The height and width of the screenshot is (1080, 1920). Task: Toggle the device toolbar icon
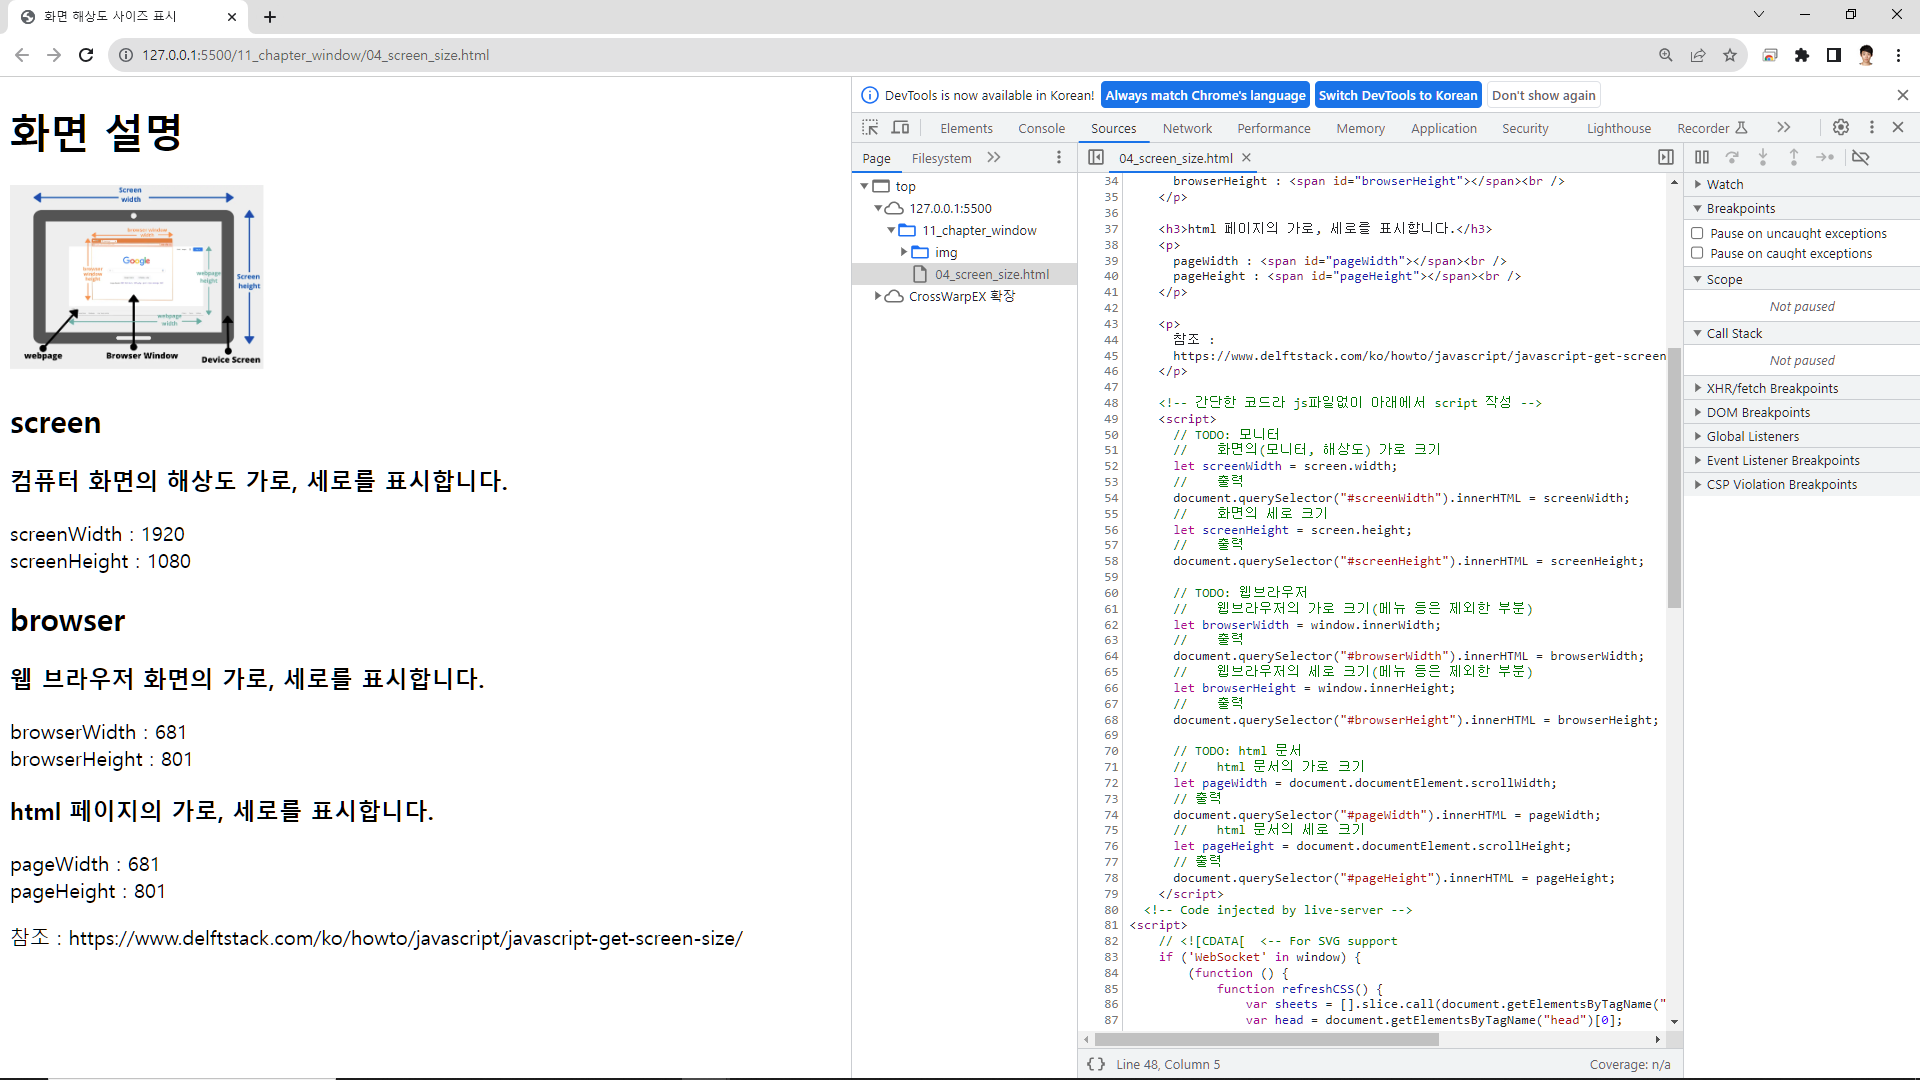point(901,128)
